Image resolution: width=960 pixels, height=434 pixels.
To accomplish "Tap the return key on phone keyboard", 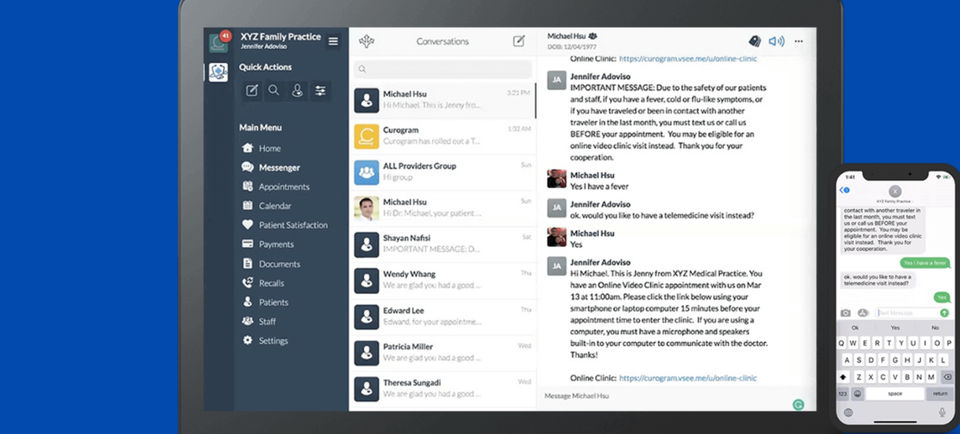I will click(x=940, y=393).
